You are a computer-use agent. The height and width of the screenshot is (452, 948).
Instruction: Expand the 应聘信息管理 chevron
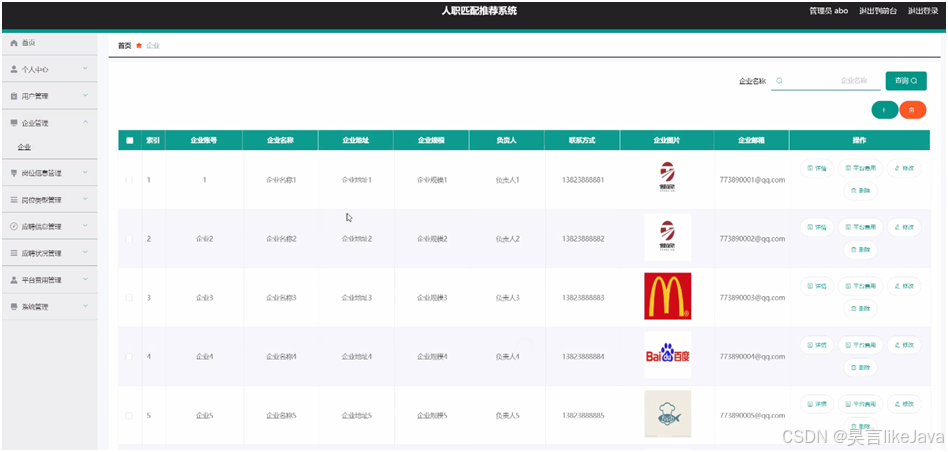(x=85, y=225)
